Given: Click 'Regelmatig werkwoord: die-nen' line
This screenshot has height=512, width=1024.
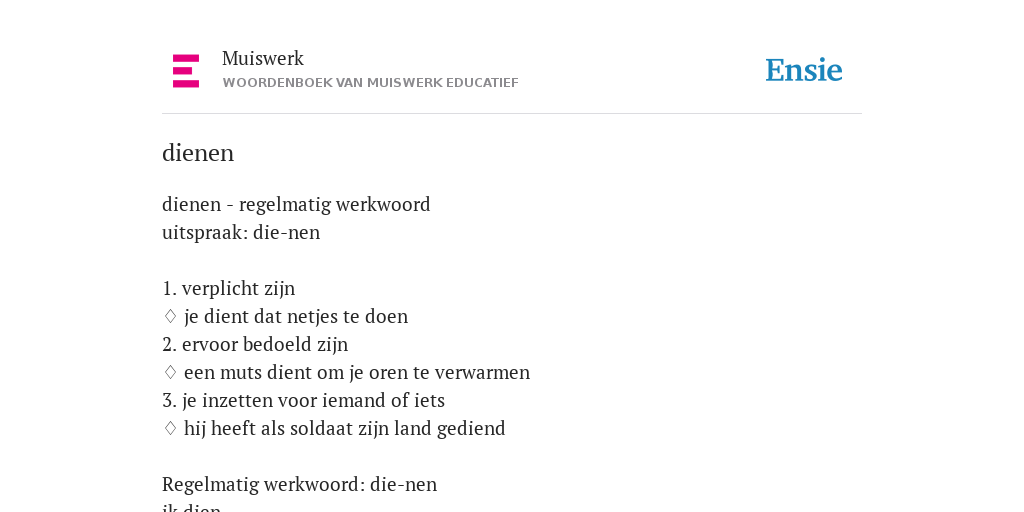Looking at the screenshot, I should [300, 485].
